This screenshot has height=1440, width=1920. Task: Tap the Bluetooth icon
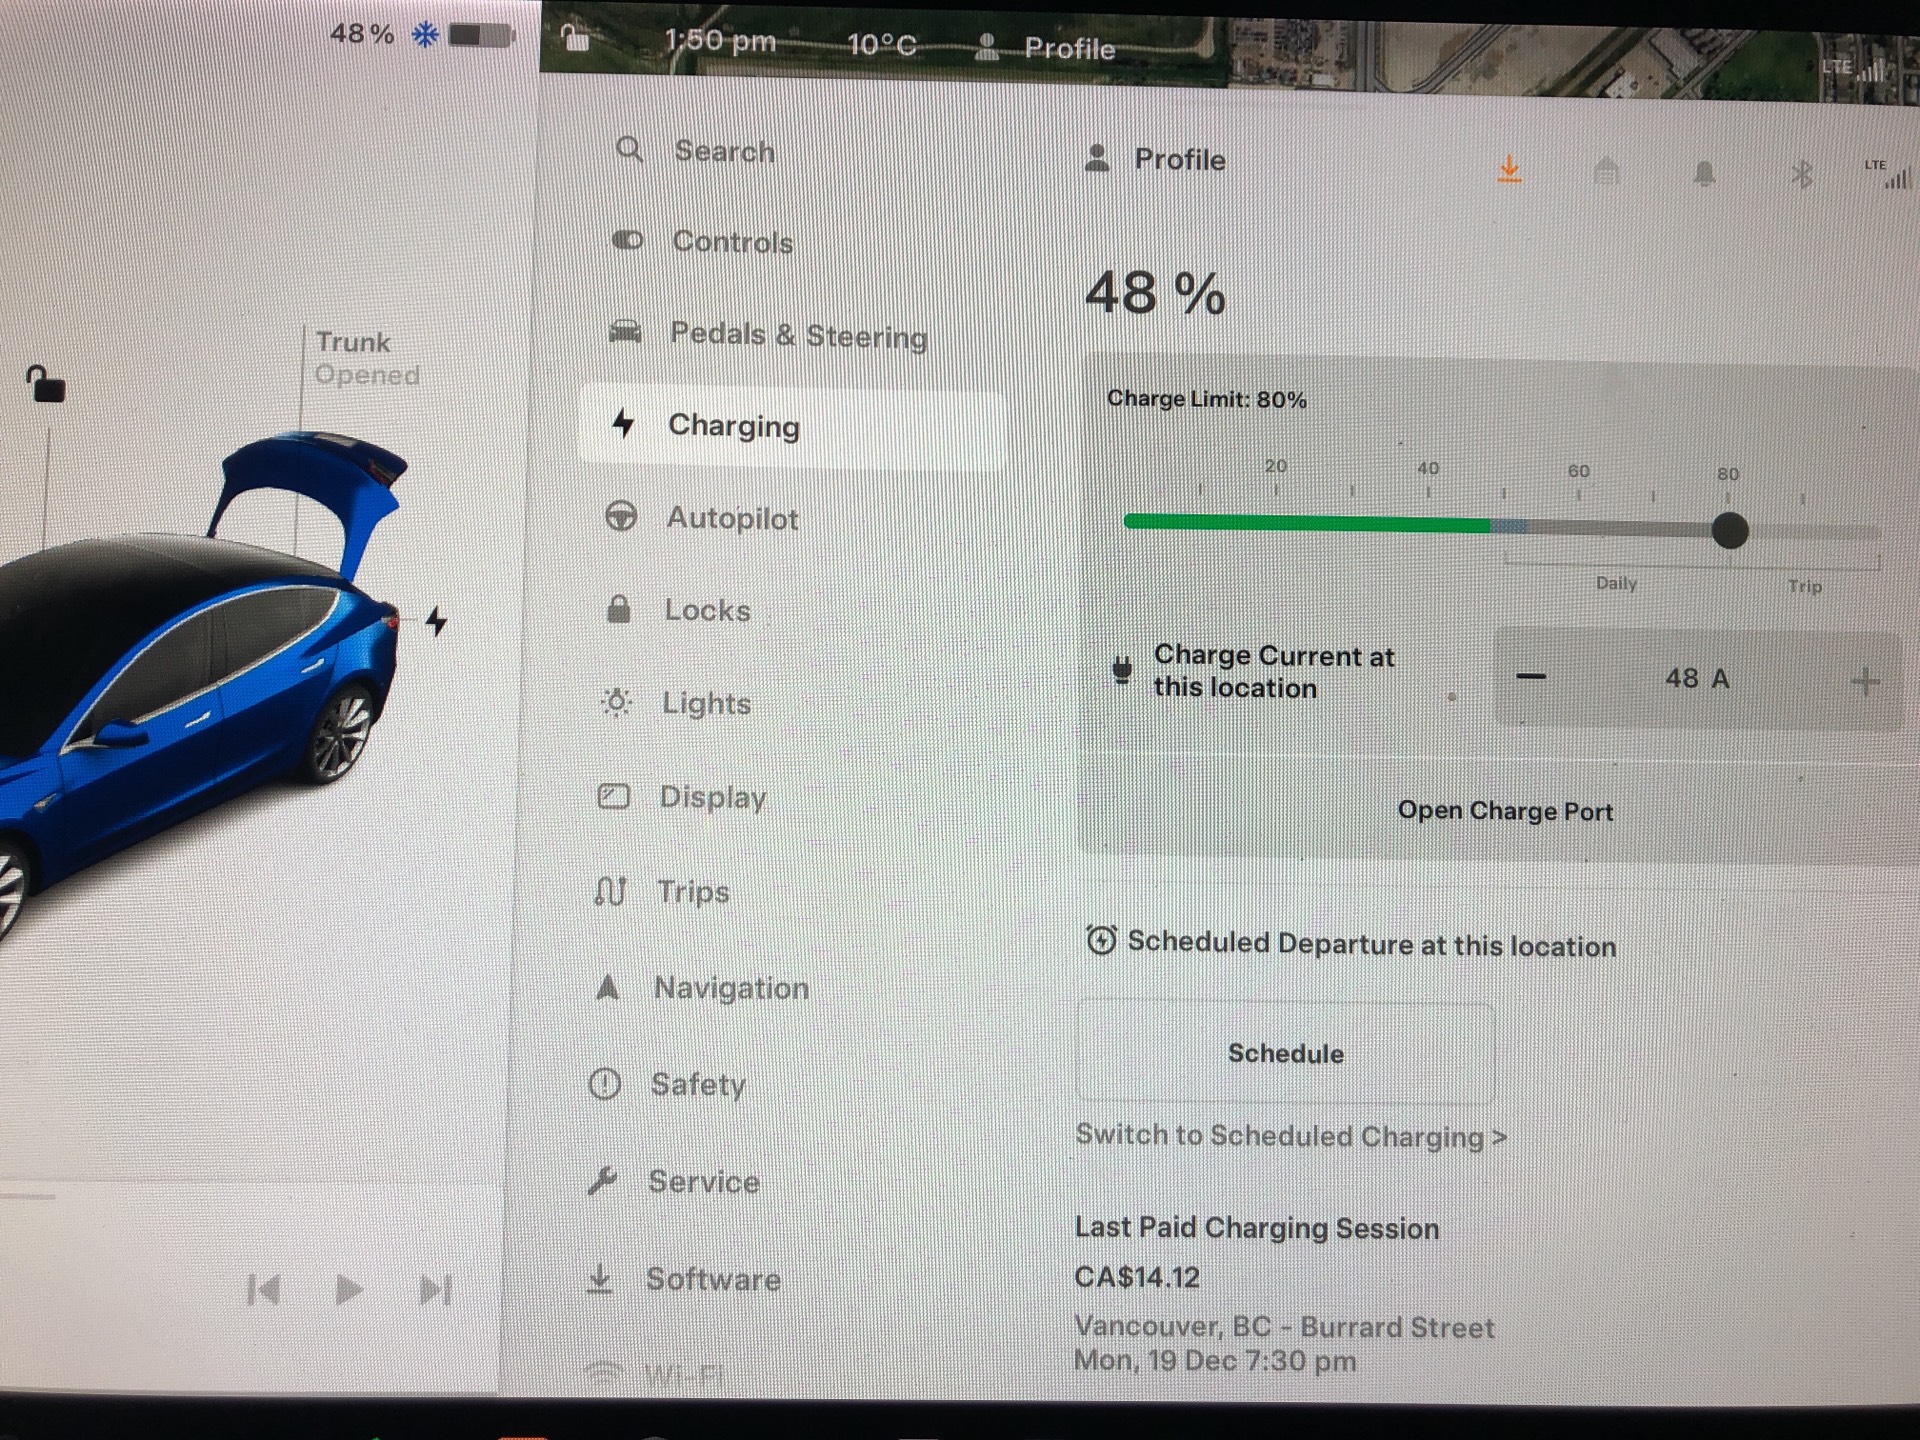tap(1801, 175)
